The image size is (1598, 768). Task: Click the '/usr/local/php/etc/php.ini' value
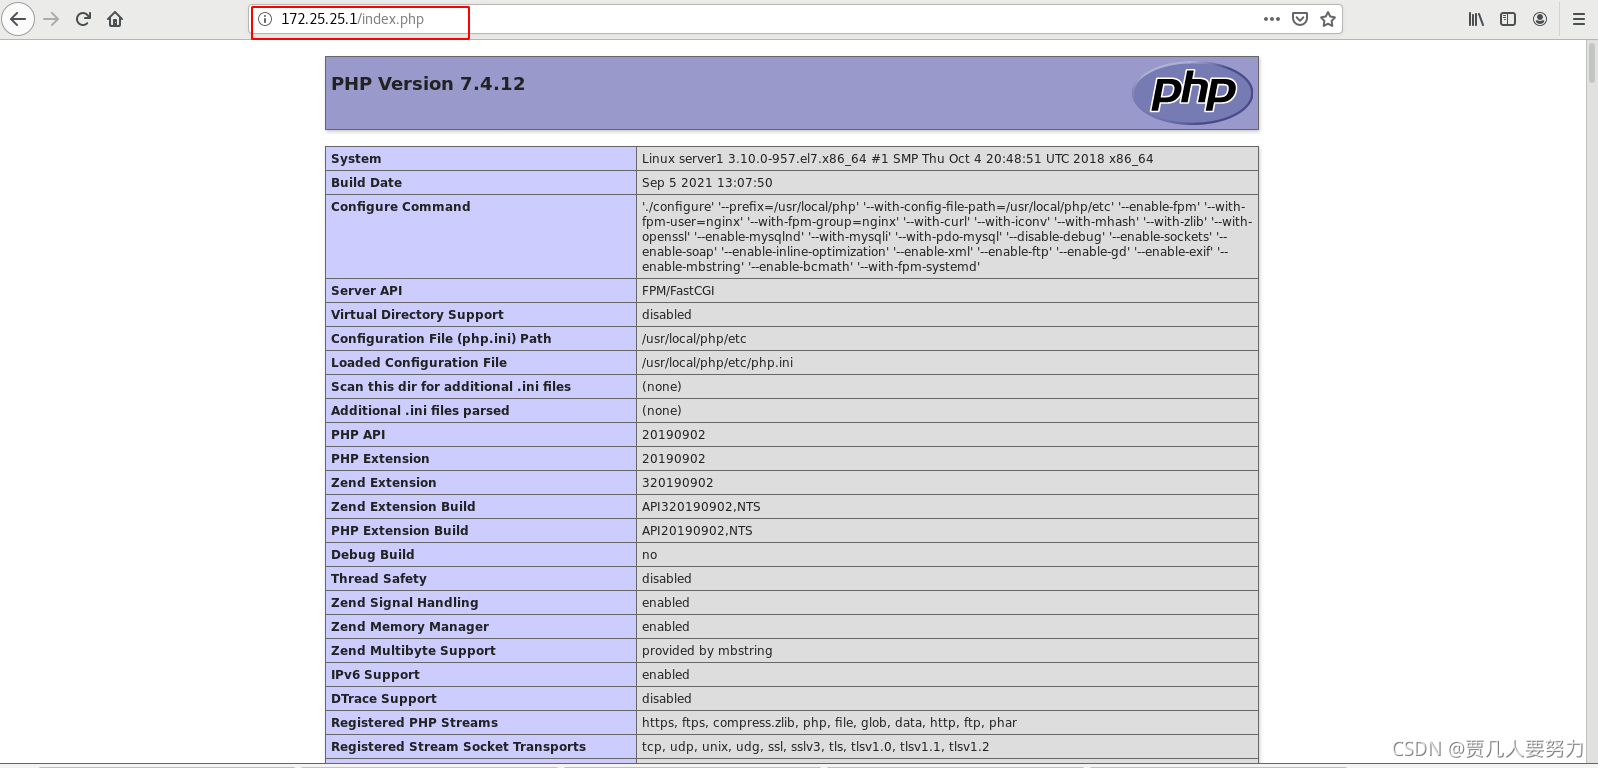(717, 363)
